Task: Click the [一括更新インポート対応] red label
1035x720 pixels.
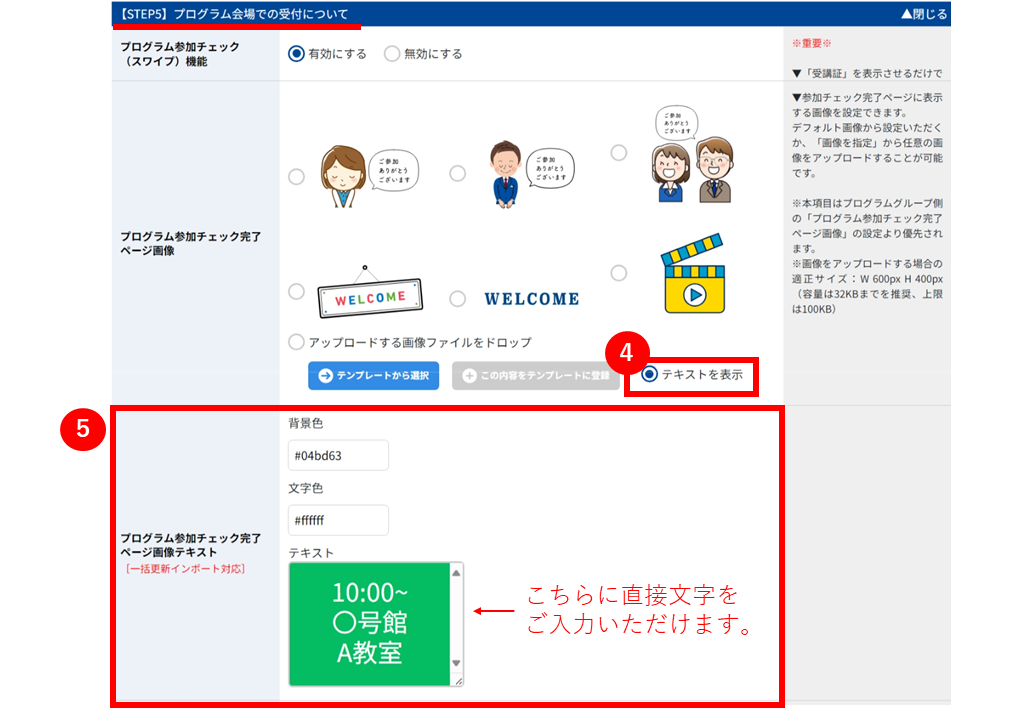Action: (185, 569)
